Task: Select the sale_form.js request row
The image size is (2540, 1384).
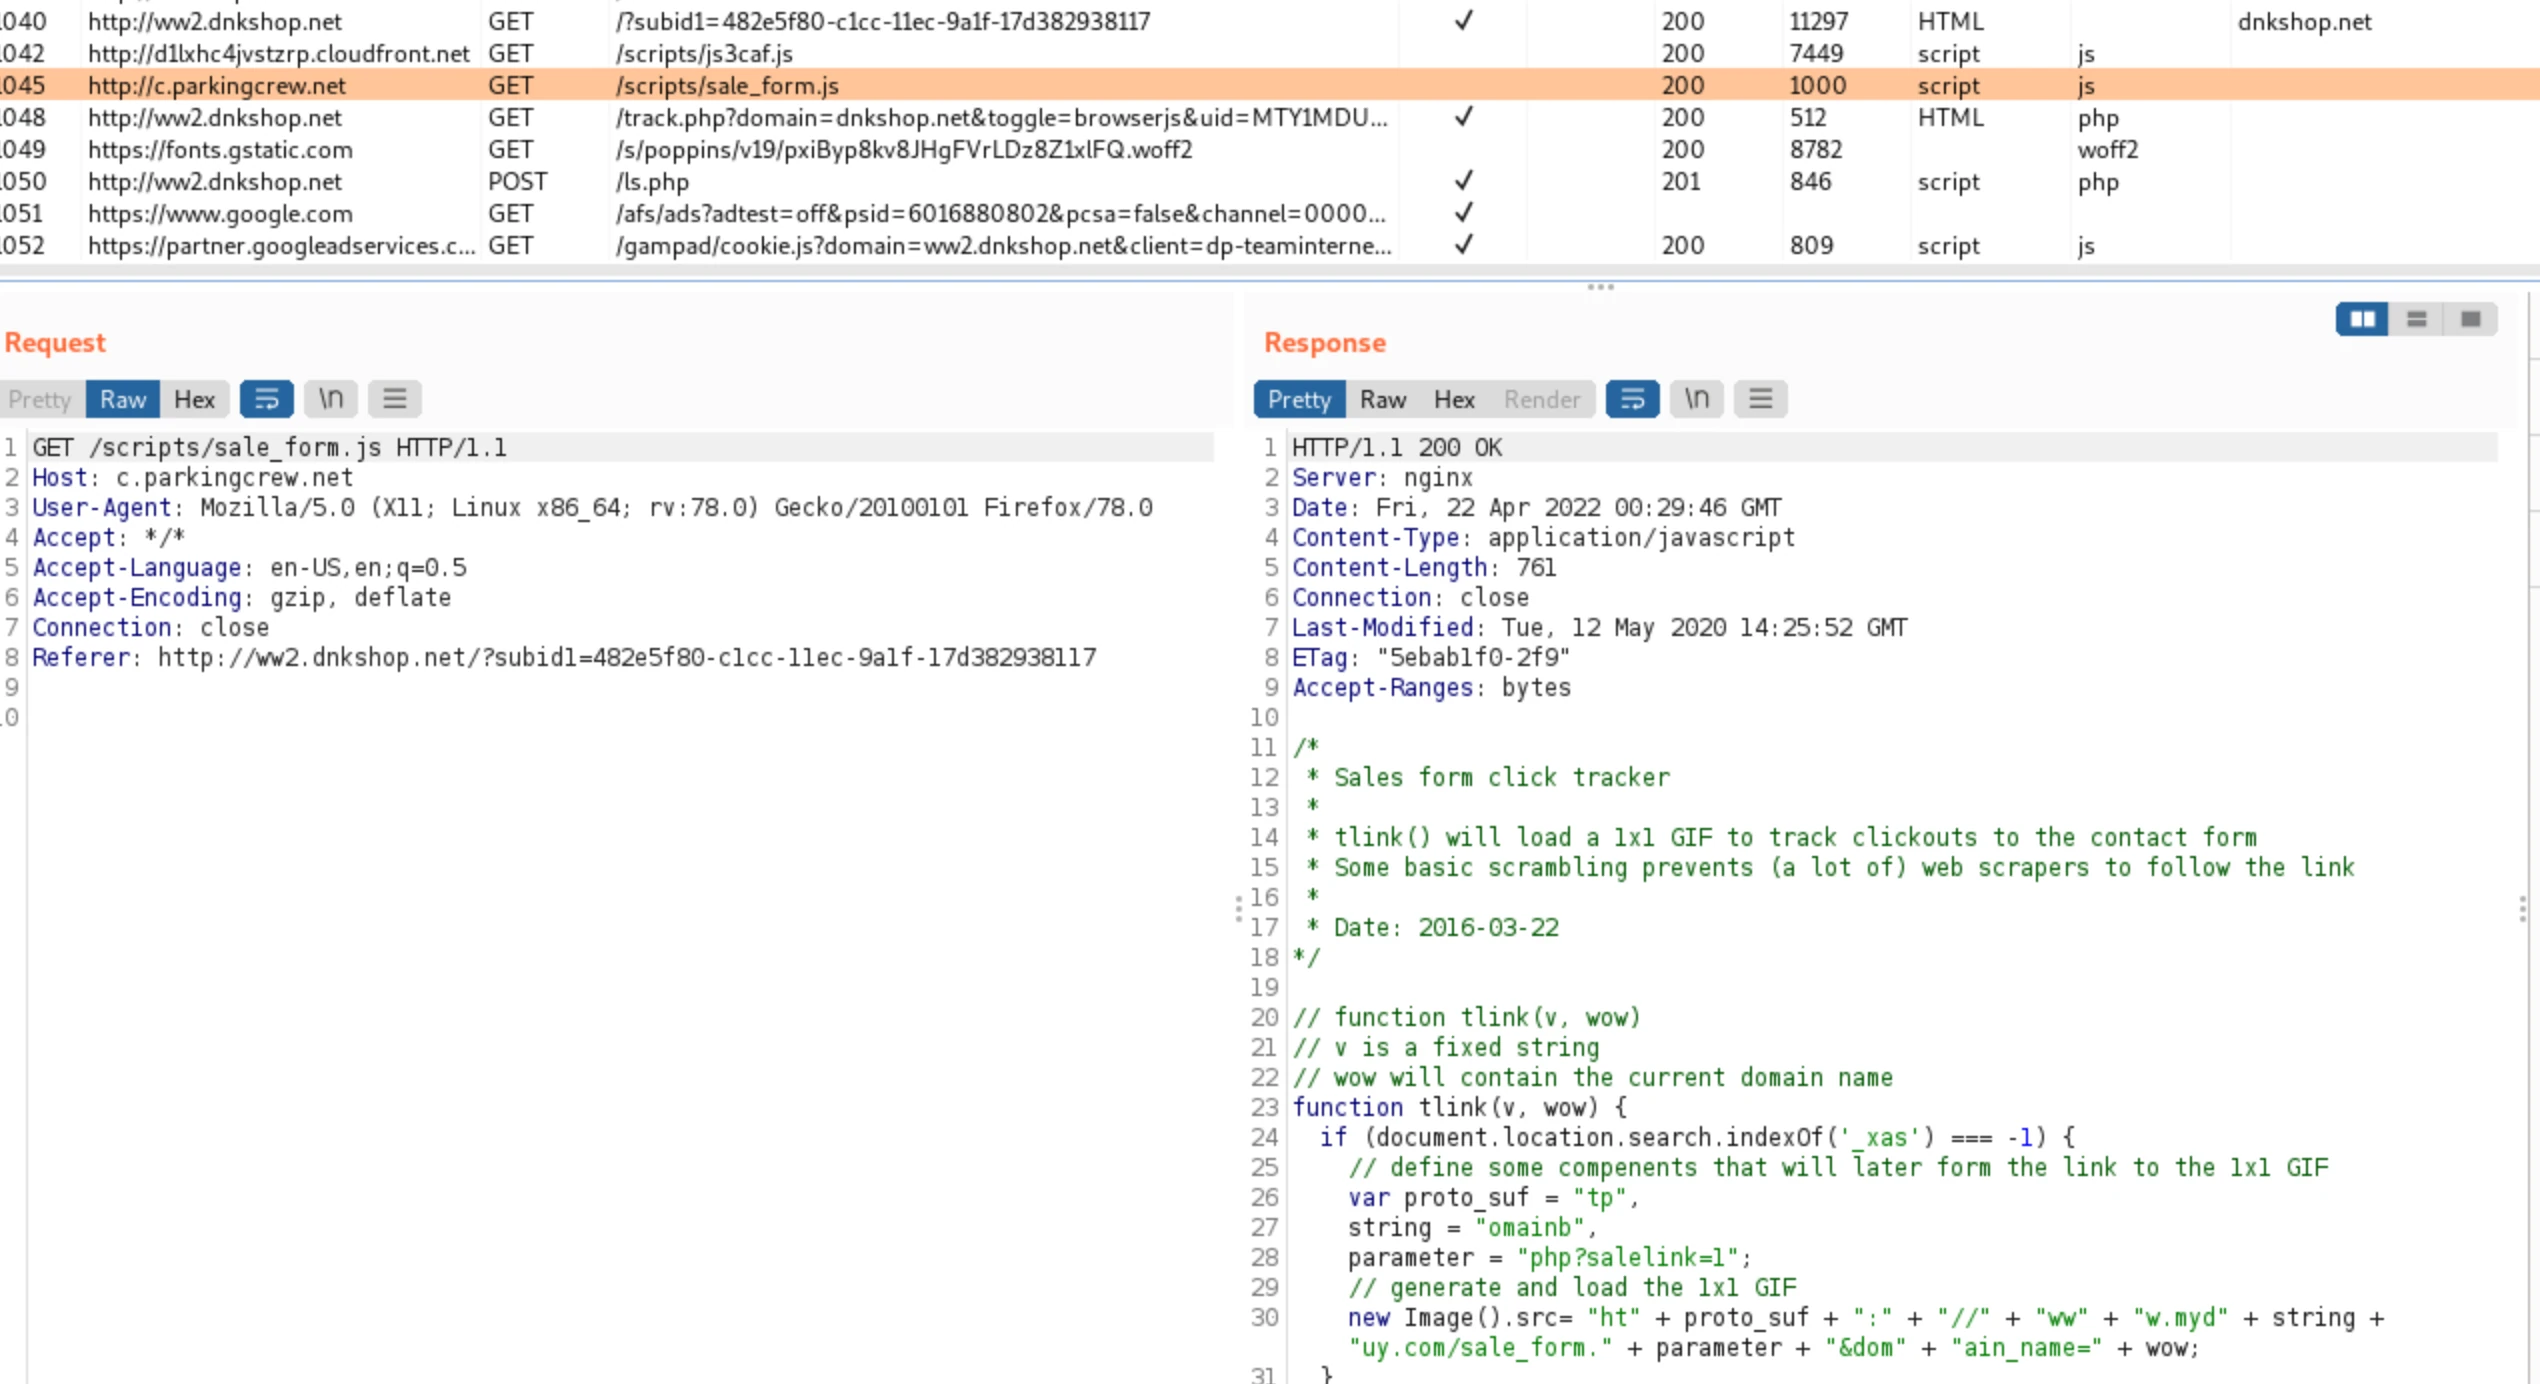Action: (1270, 85)
